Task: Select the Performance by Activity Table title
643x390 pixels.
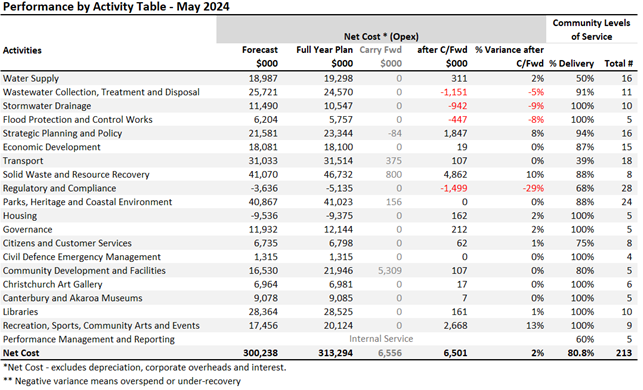Action: tap(116, 7)
